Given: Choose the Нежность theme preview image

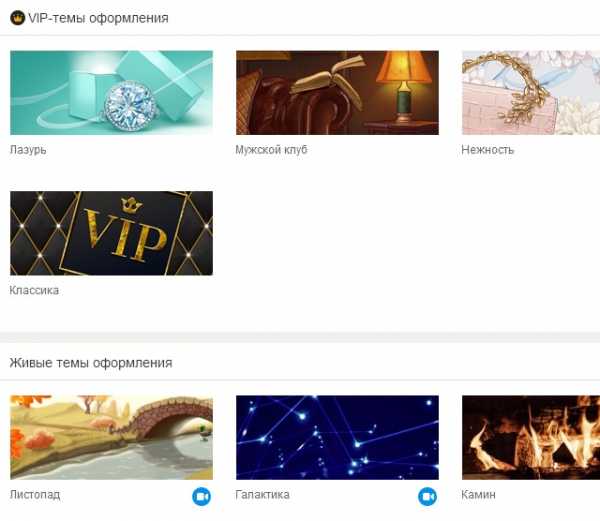Looking at the screenshot, I should 531,93.
